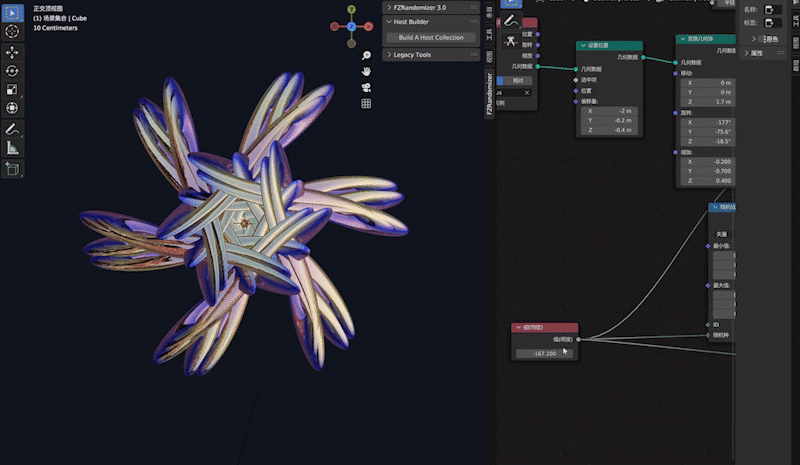Select the Measure tool
Viewport: 800px width, 465px height.
(12, 148)
